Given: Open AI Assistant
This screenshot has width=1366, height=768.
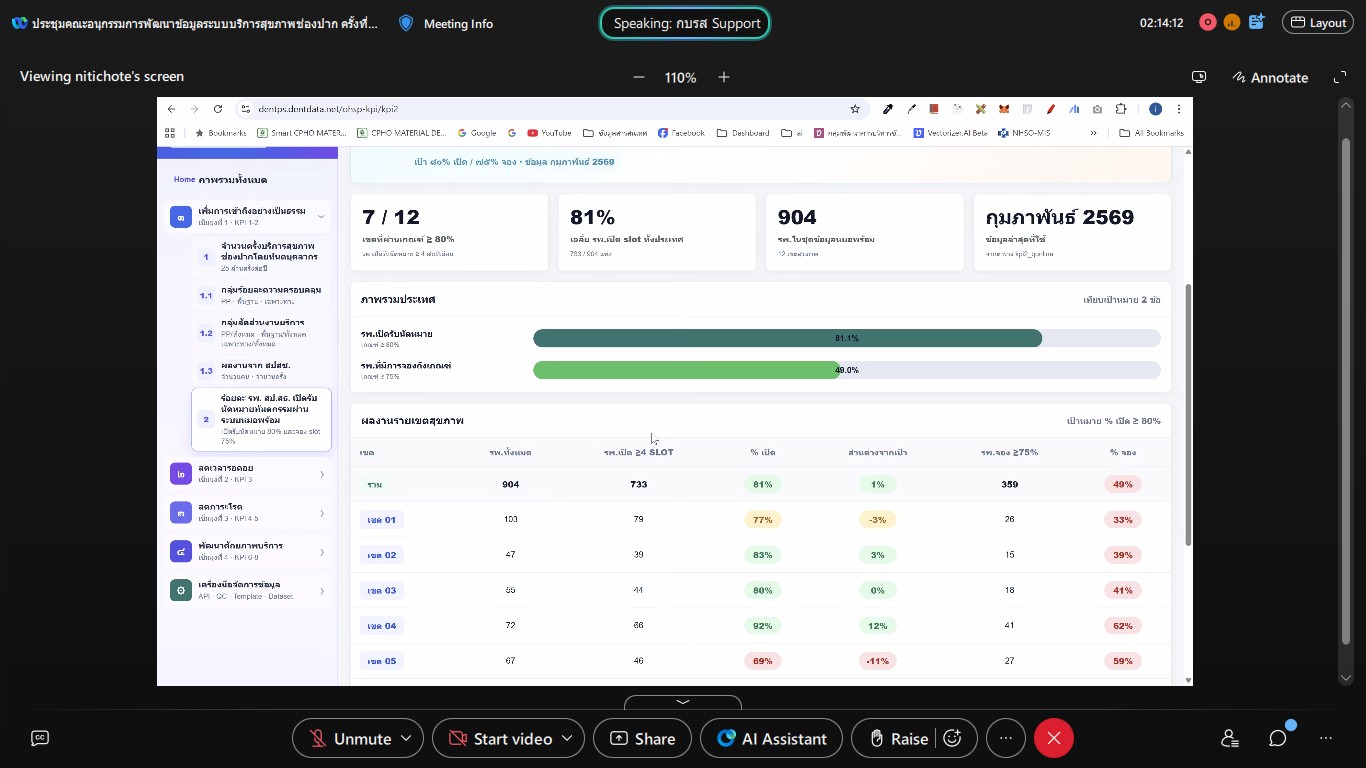Looking at the screenshot, I should pos(771,738).
